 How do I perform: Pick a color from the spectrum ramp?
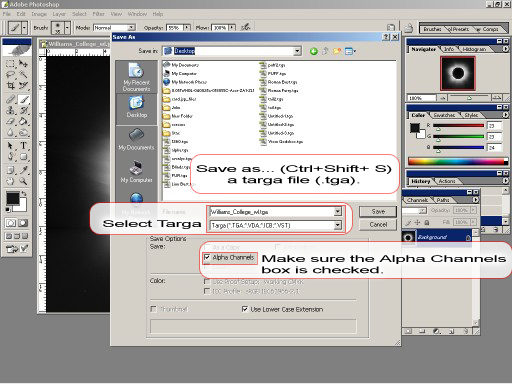pos(458,162)
